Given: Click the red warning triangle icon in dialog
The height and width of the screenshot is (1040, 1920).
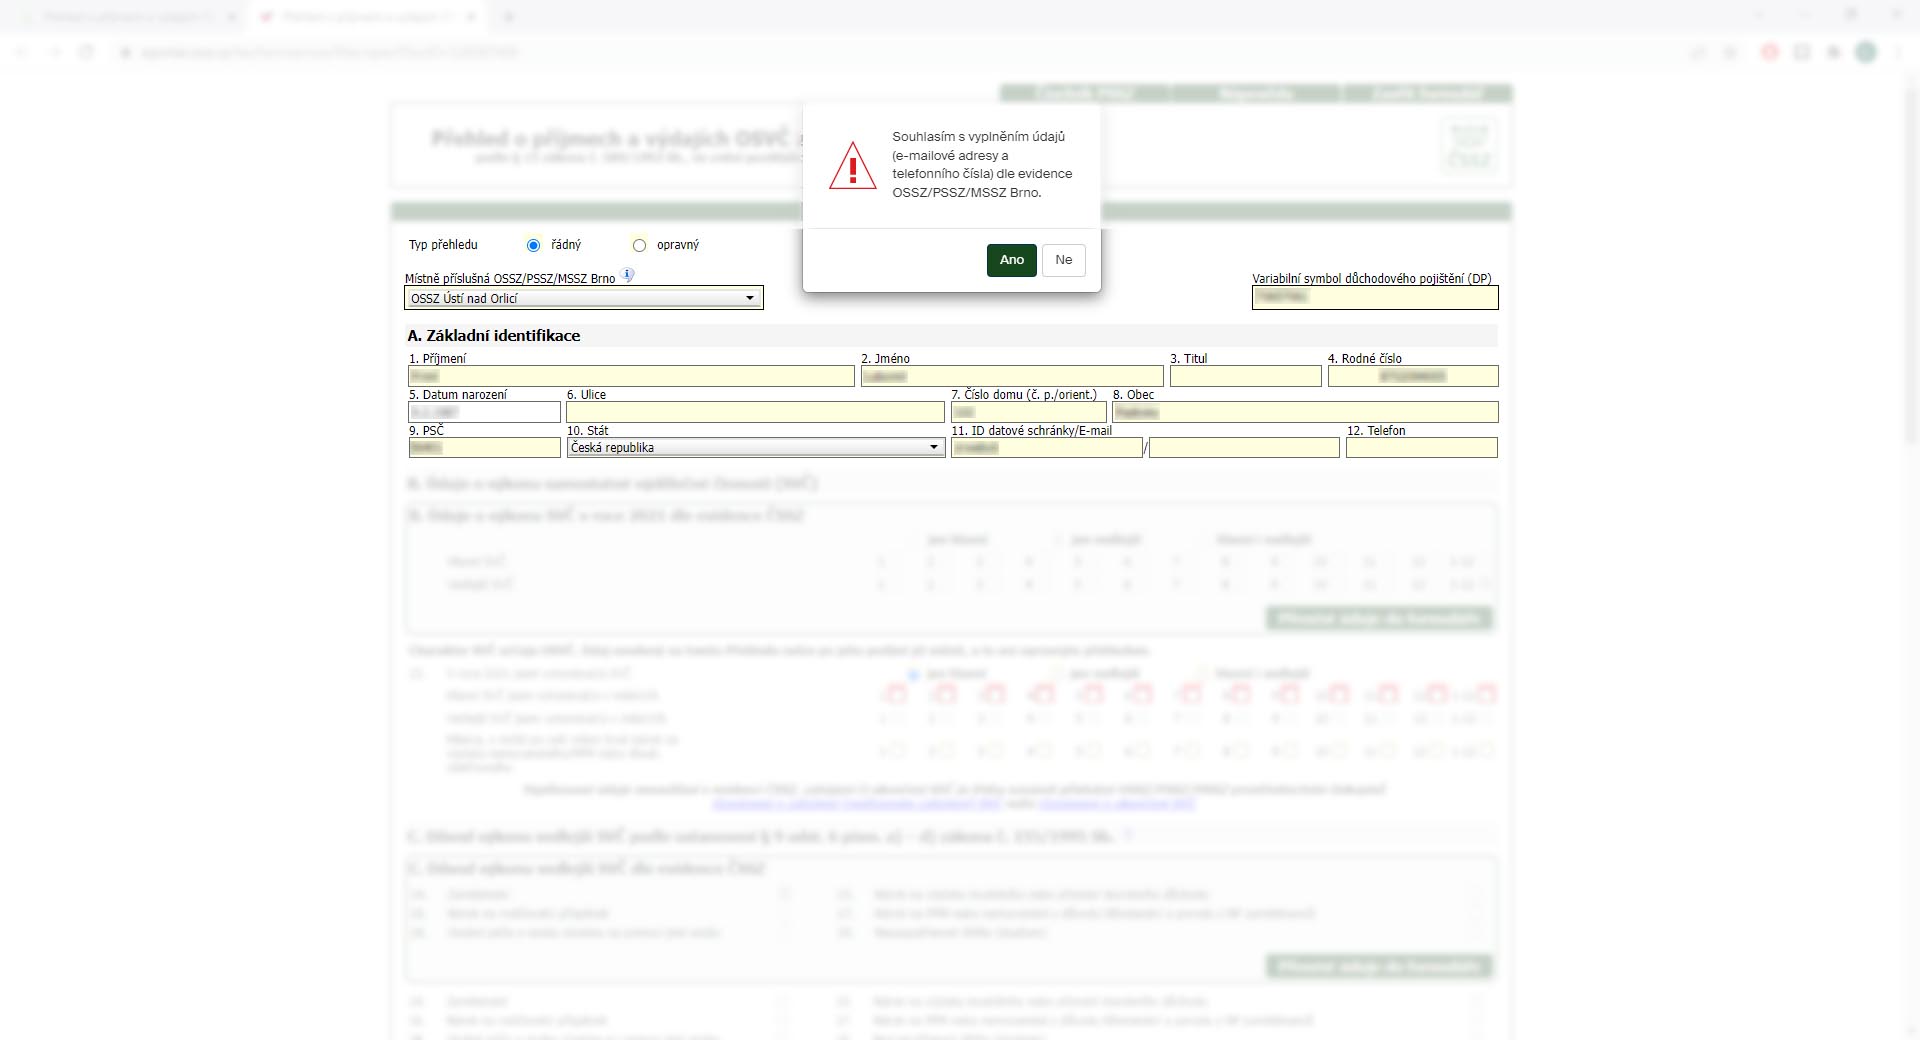Looking at the screenshot, I should (852, 166).
